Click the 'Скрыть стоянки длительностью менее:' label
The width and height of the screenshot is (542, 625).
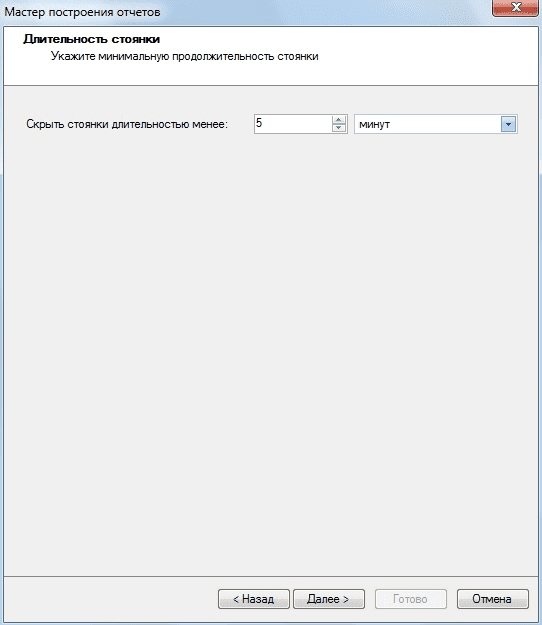click(127, 124)
